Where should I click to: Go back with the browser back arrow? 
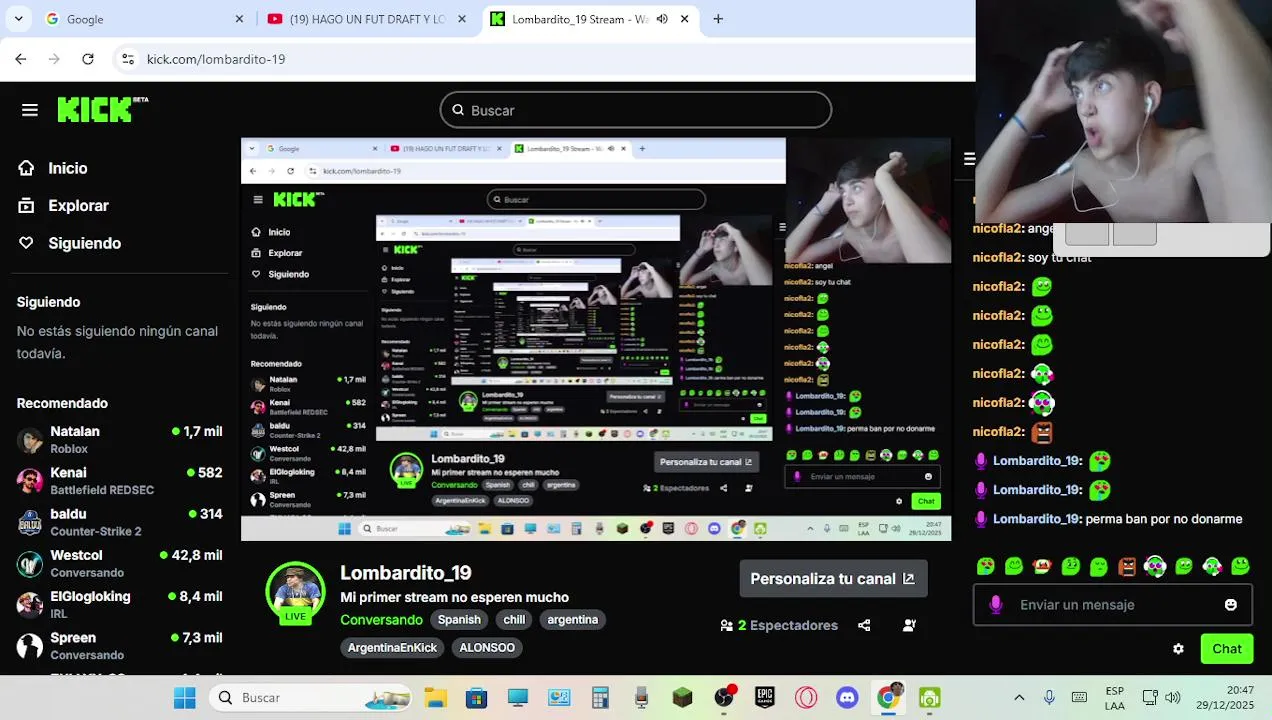point(21,59)
